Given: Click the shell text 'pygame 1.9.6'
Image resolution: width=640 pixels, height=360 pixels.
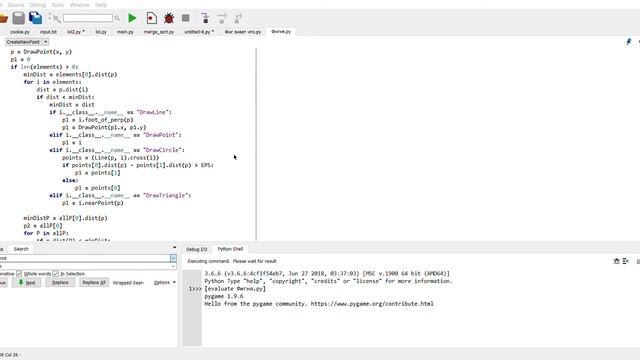Looking at the screenshot, I should (224, 296).
